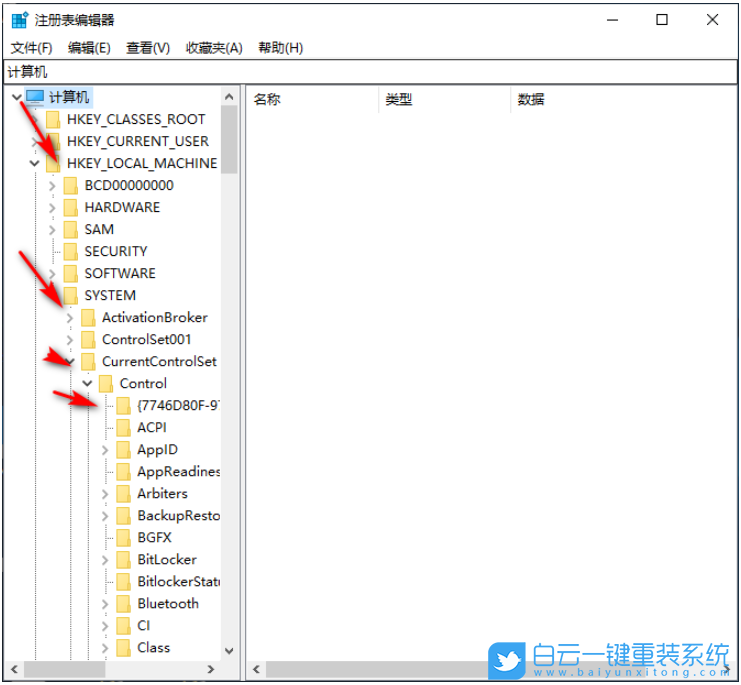Expand the AppID key
741x685 pixels.
coord(105,450)
